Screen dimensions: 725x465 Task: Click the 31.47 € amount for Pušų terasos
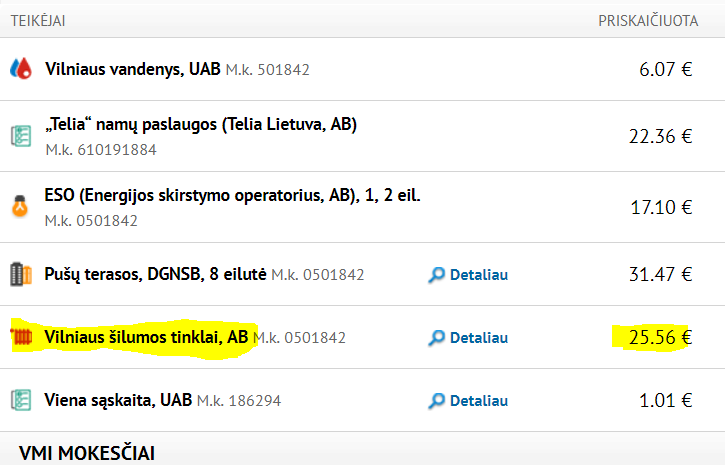[660, 274]
